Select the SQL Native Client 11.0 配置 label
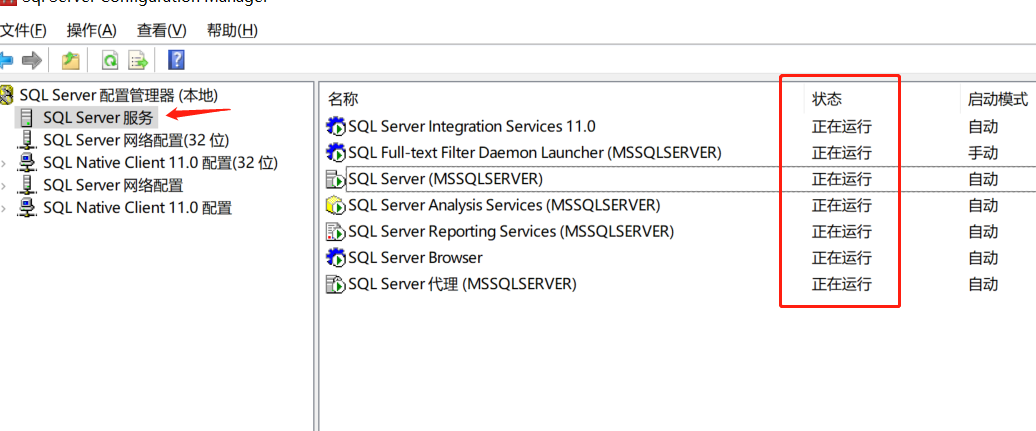The width and height of the screenshot is (1036, 431). click(x=137, y=208)
